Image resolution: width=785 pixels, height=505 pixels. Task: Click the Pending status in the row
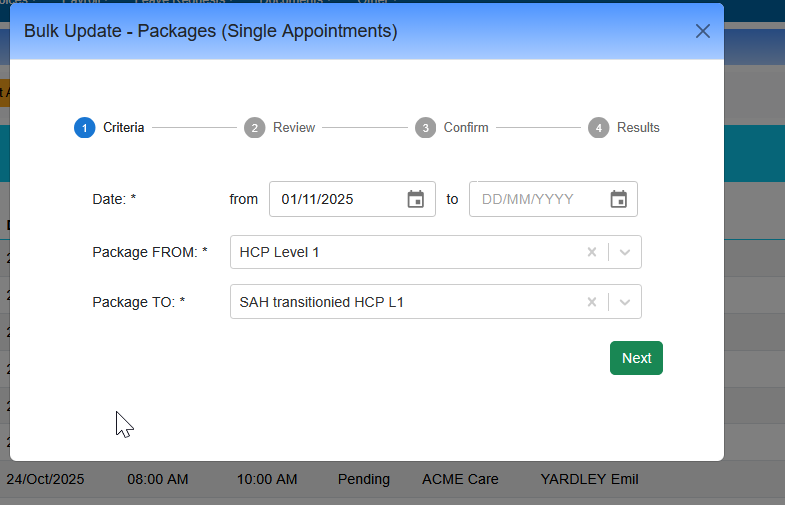[x=363, y=479]
